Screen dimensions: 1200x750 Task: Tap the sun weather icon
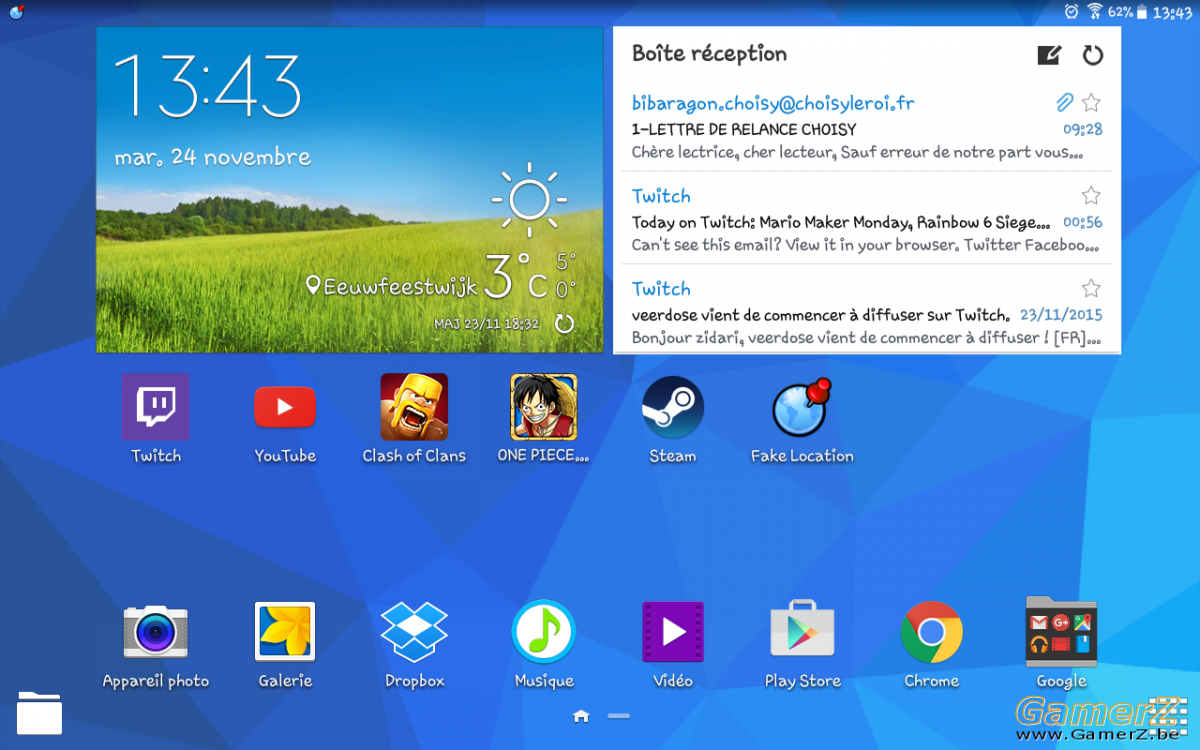529,200
